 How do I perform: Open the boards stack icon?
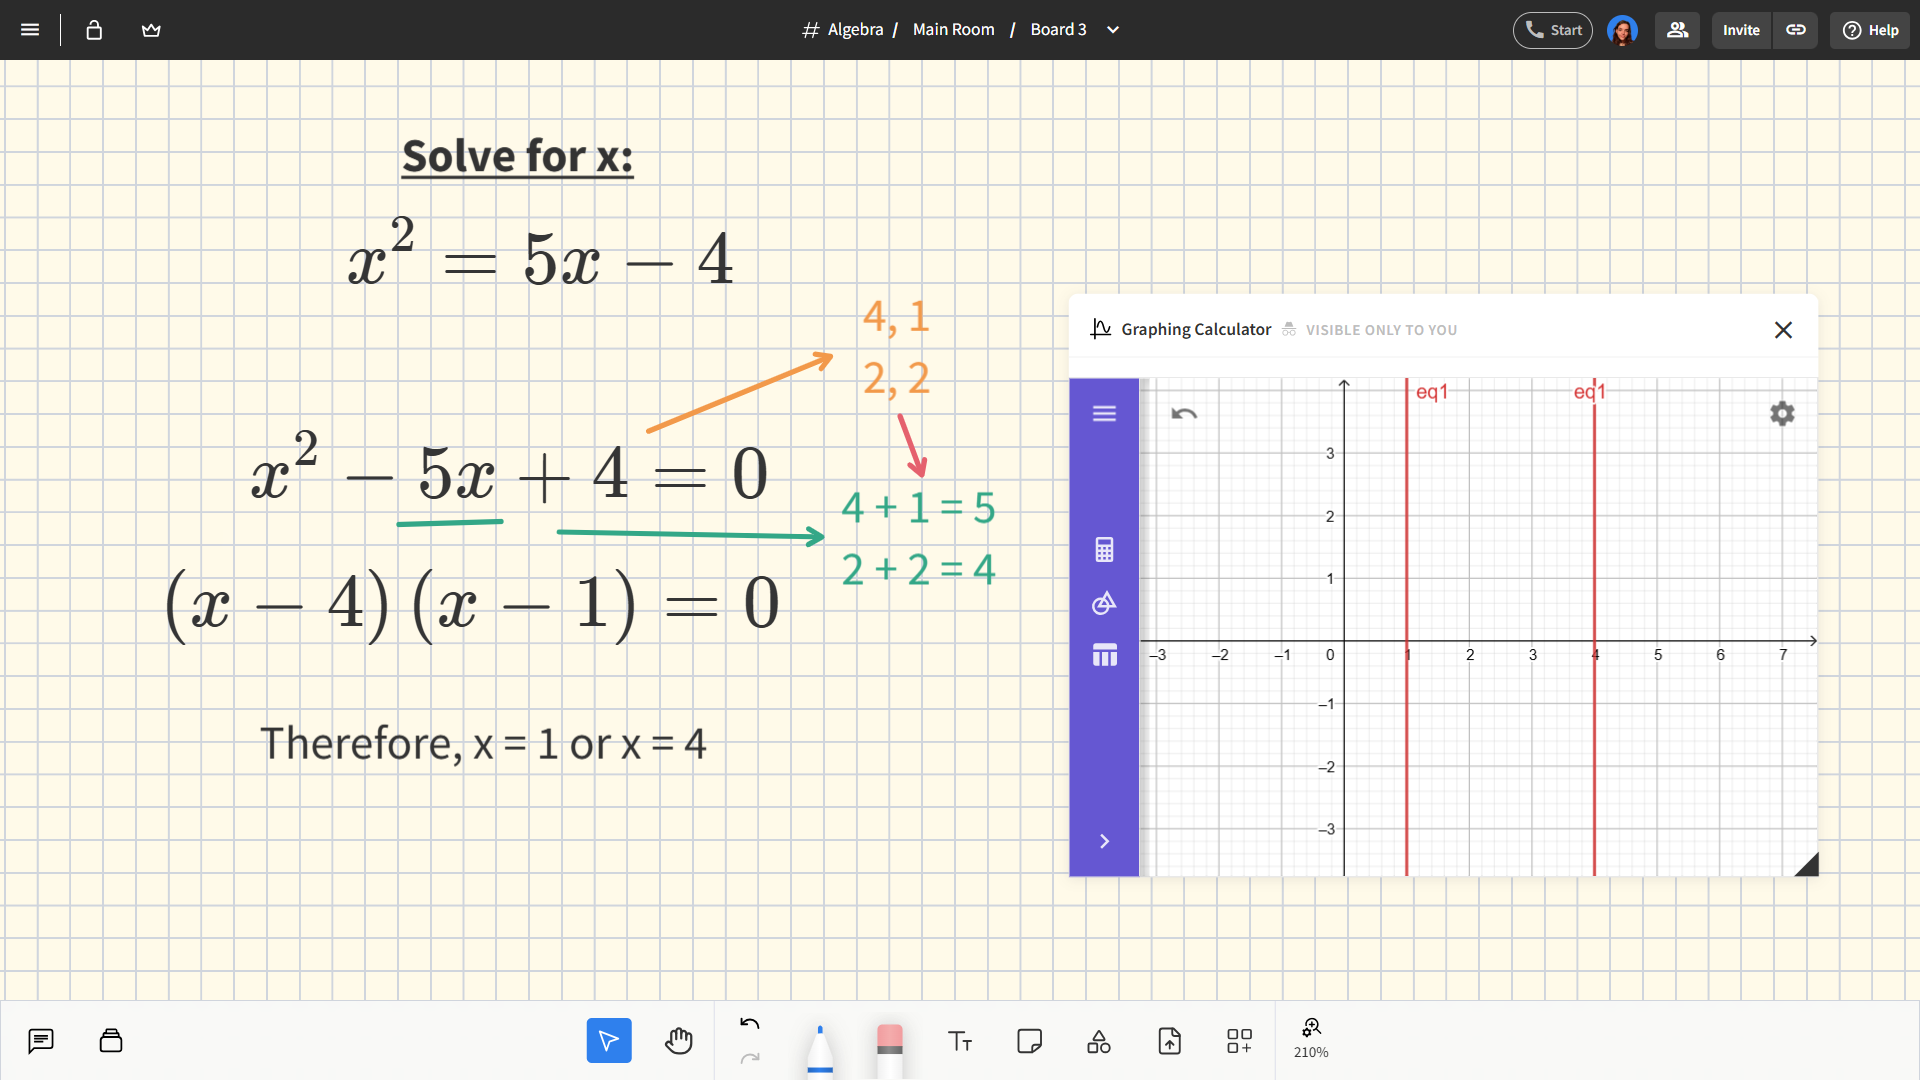click(111, 1041)
